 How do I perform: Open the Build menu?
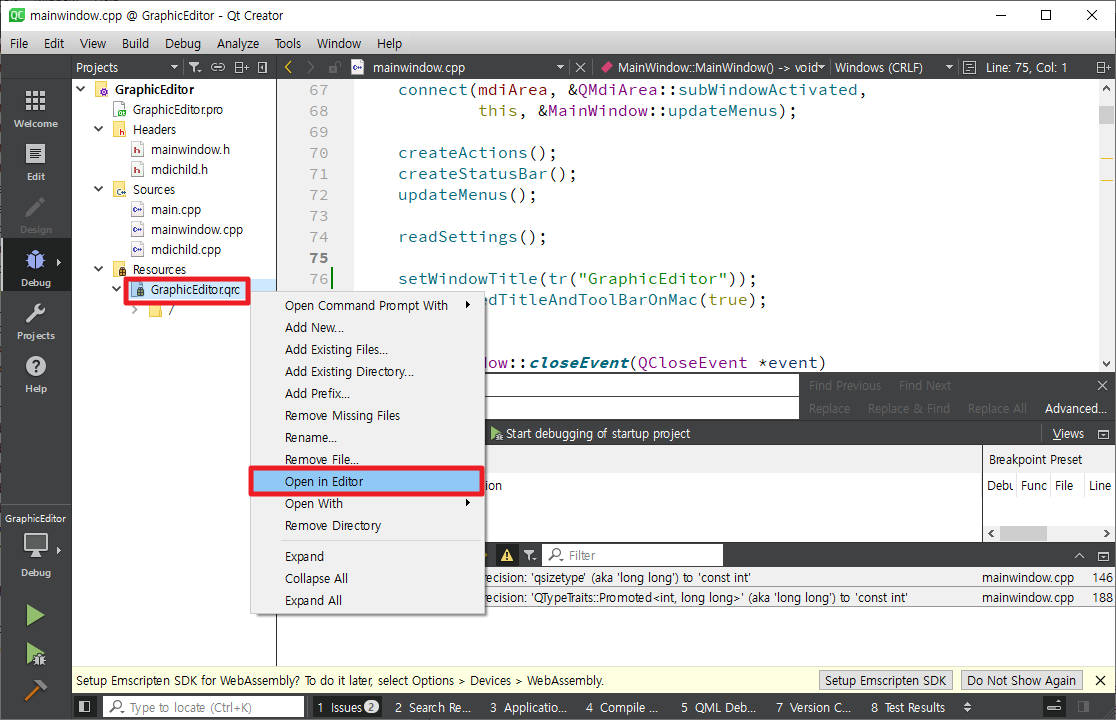pyautogui.click(x=135, y=43)
